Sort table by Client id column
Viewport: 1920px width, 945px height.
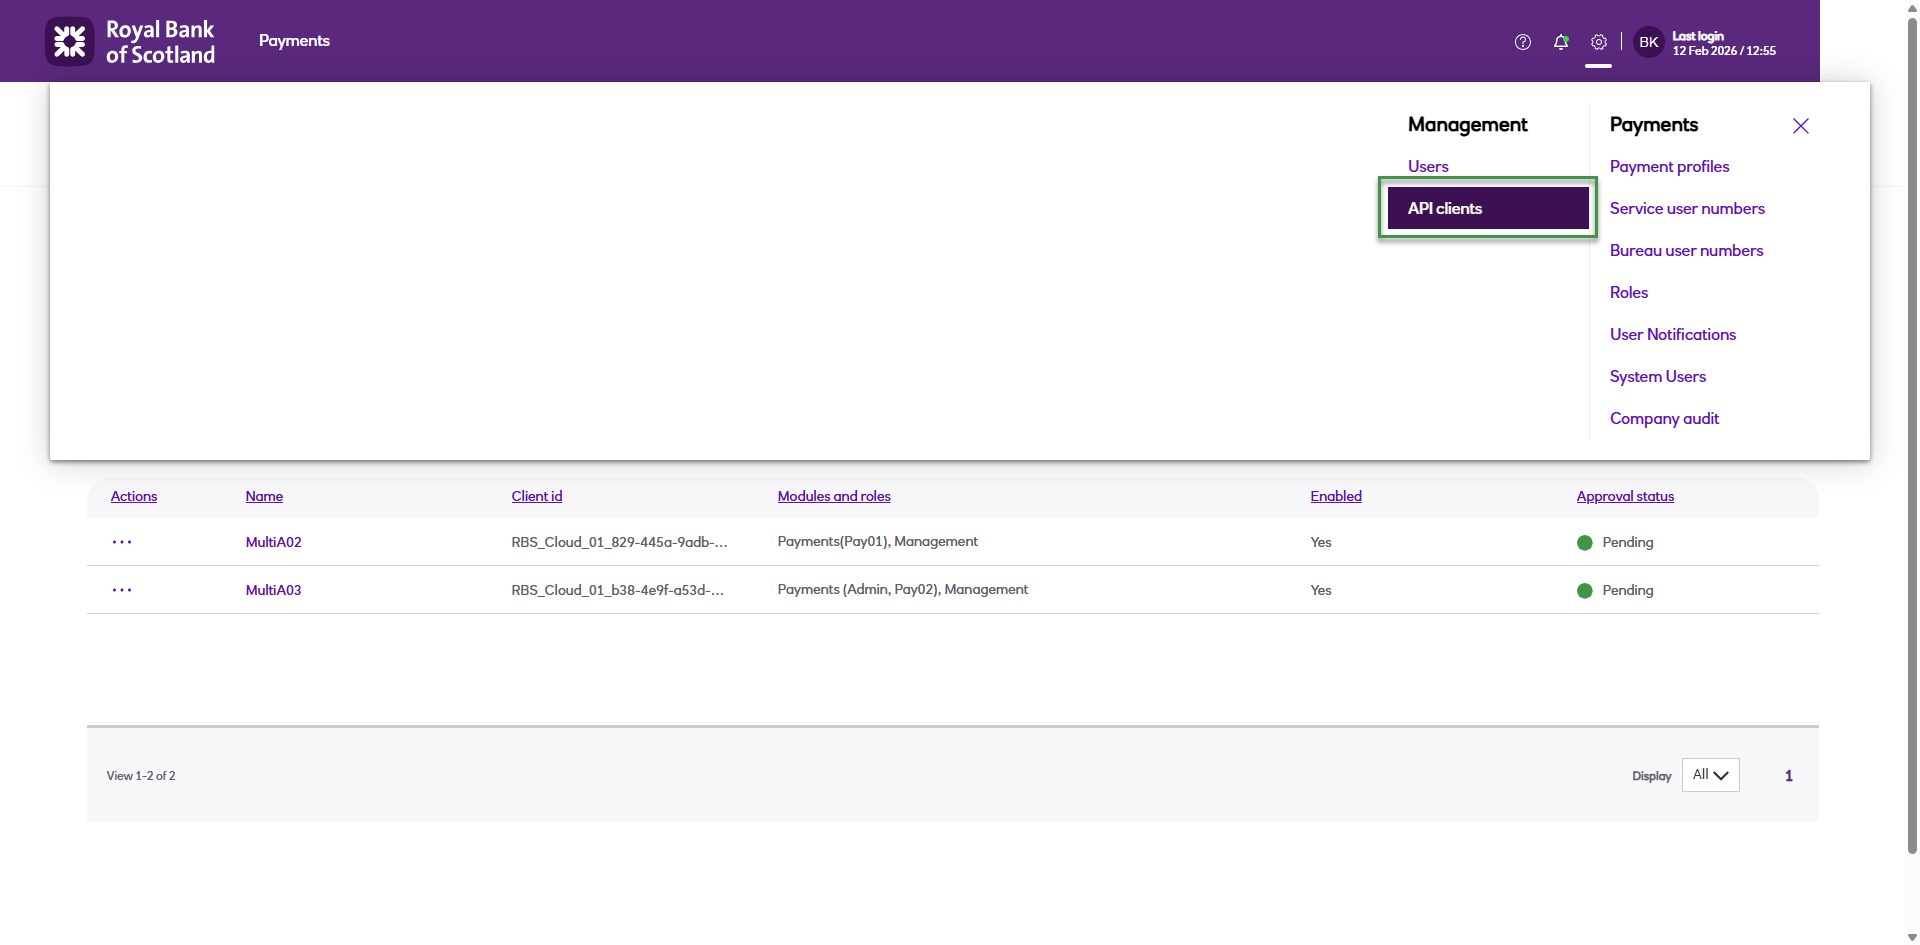(537, 497)
